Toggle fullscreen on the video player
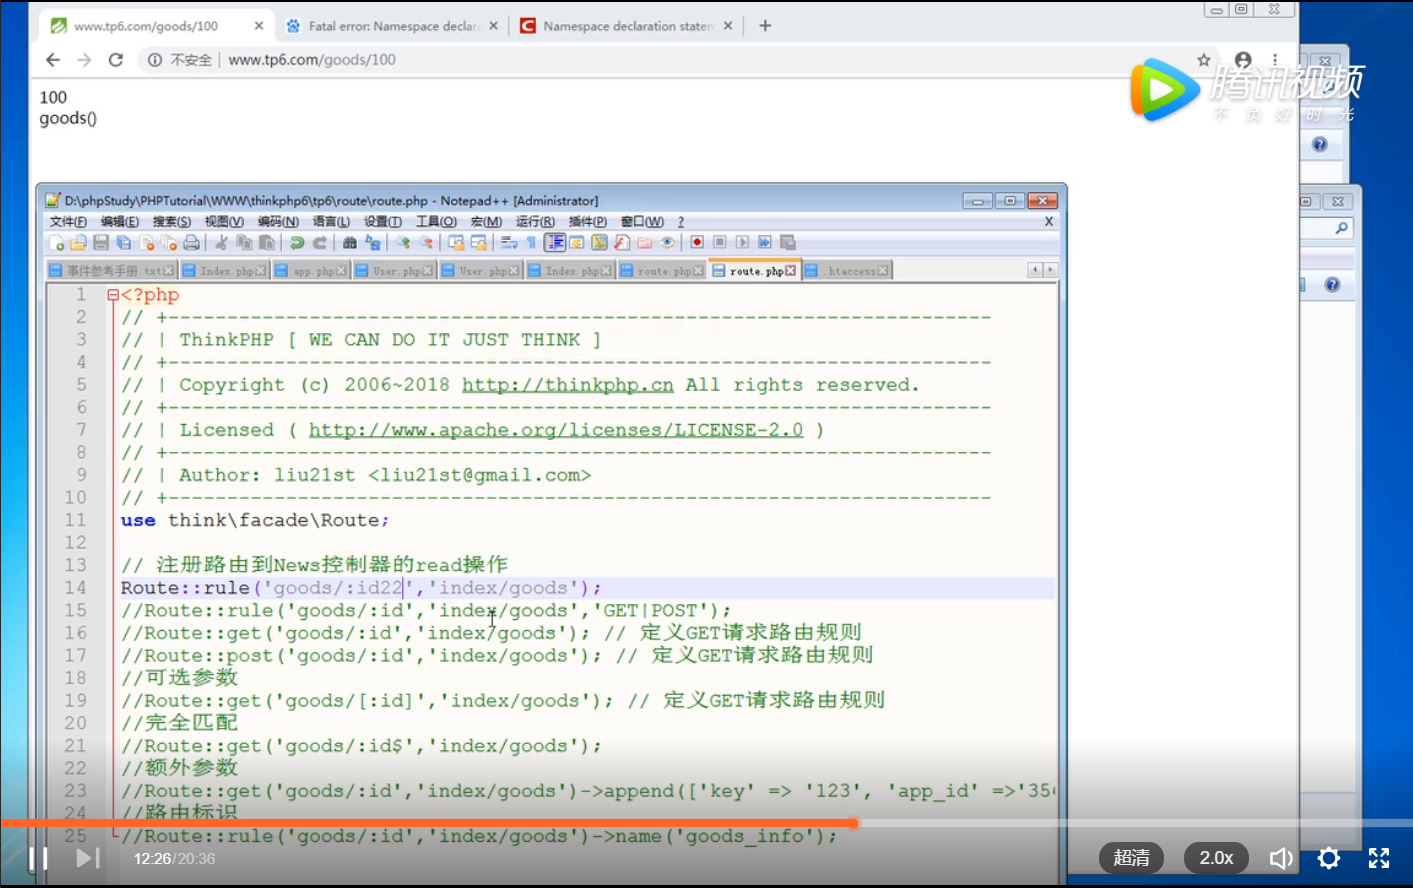Screen dimensions: 1413x888 click(1379, 858)
